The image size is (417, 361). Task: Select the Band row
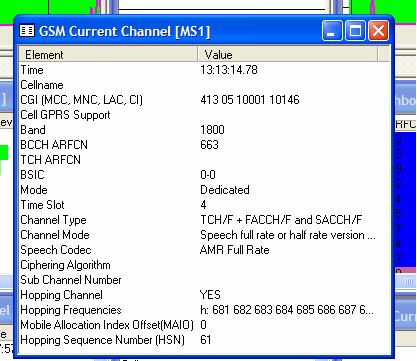click(204, 130)
